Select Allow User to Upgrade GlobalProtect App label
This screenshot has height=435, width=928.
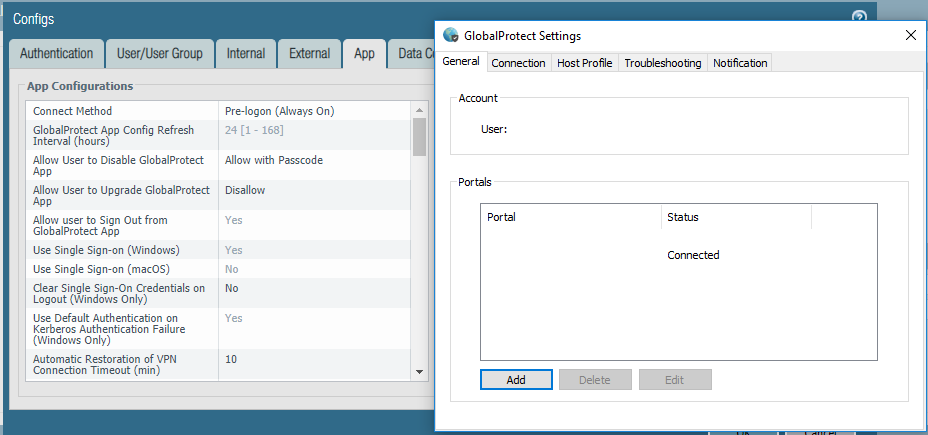pyautogui.click(x=121, y=196)
